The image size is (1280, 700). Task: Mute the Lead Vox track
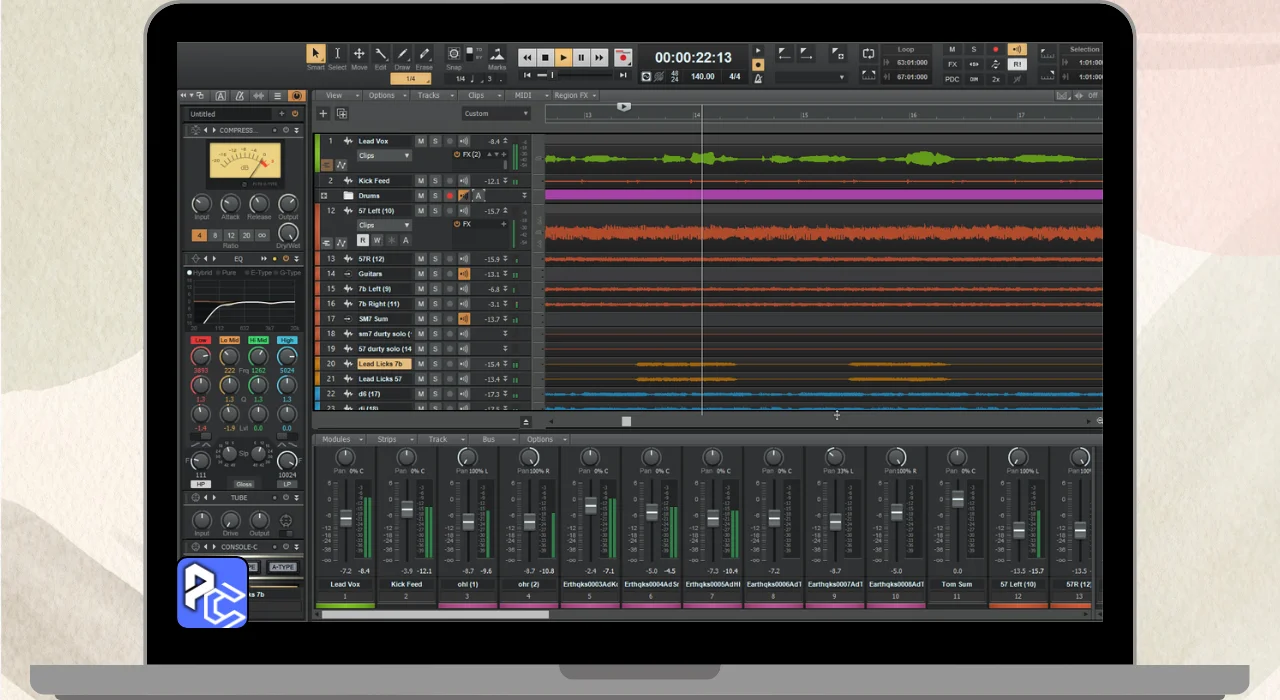tap(421, 142)
